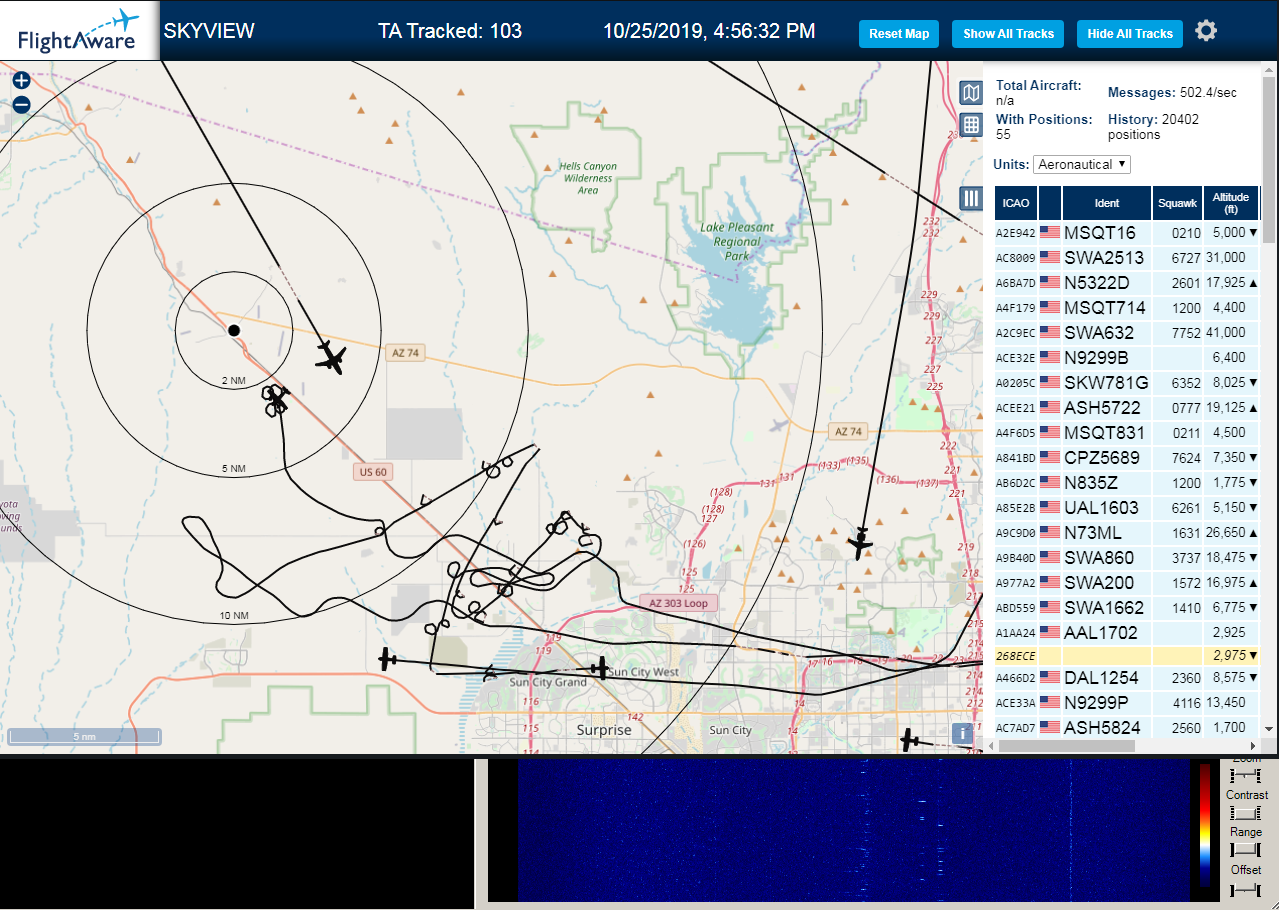
Task: Select the SKW781G aircraft row
Action: coord(1127,382)
